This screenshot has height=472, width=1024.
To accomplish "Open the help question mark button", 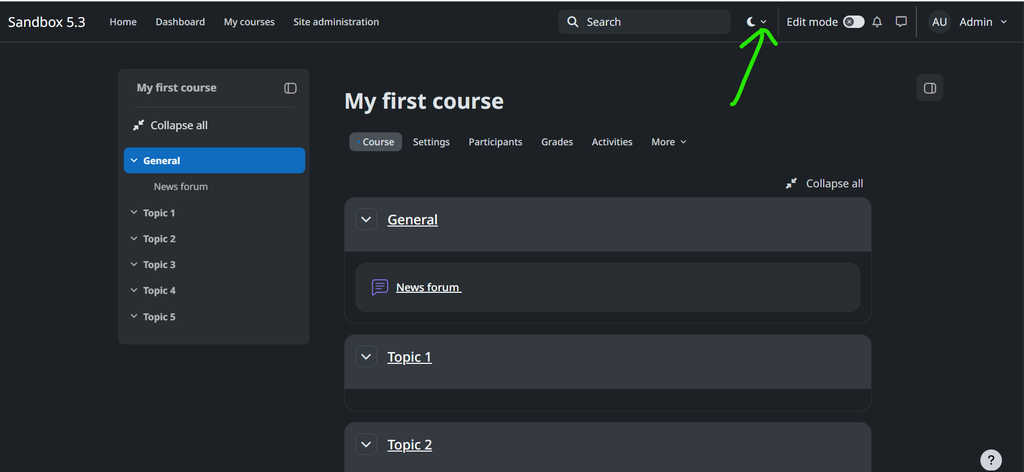I will tap(991, 459).
